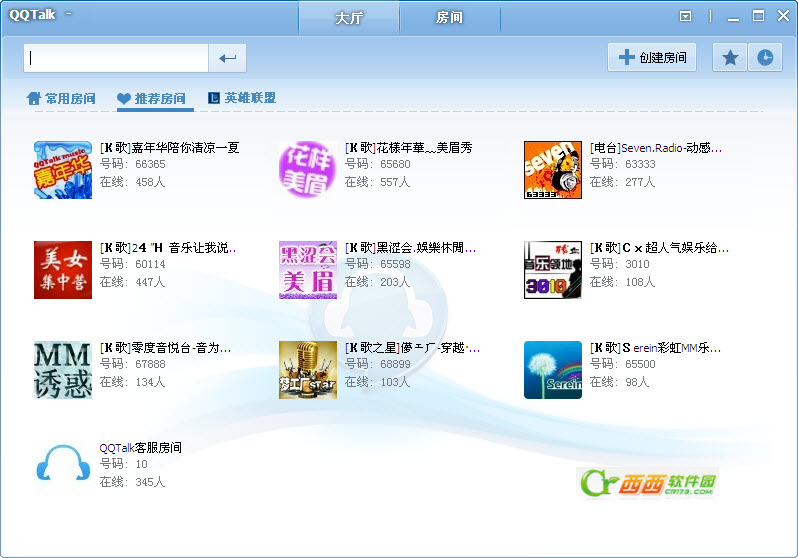Image resolution: width=798 pixels, height=558 pixels.
Task: Open the recent history clock icon
Action: tap(765, 58)
